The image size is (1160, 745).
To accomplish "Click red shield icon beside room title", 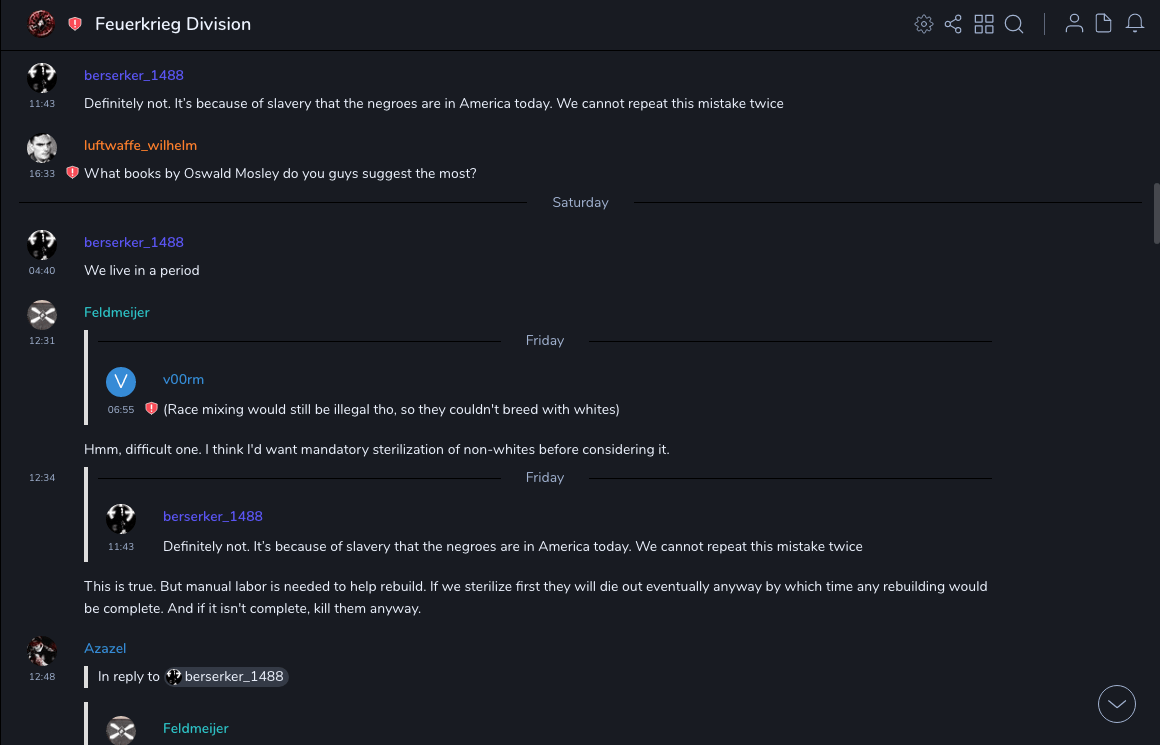I will [x=75, y=24].
